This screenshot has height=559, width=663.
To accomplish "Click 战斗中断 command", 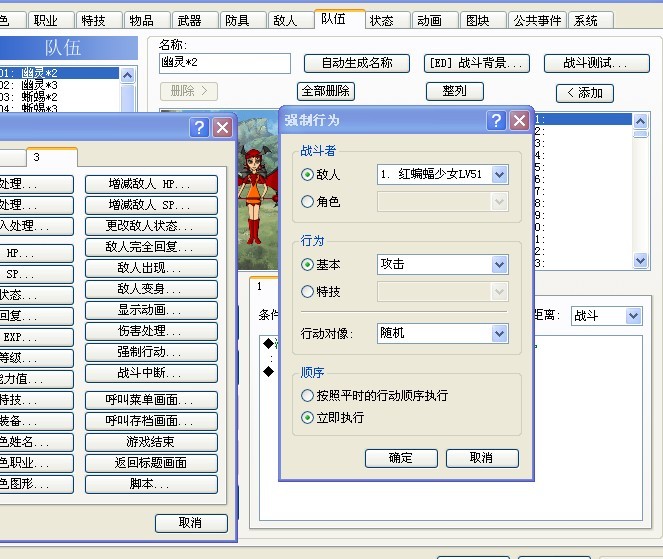I will pos(151,373).
